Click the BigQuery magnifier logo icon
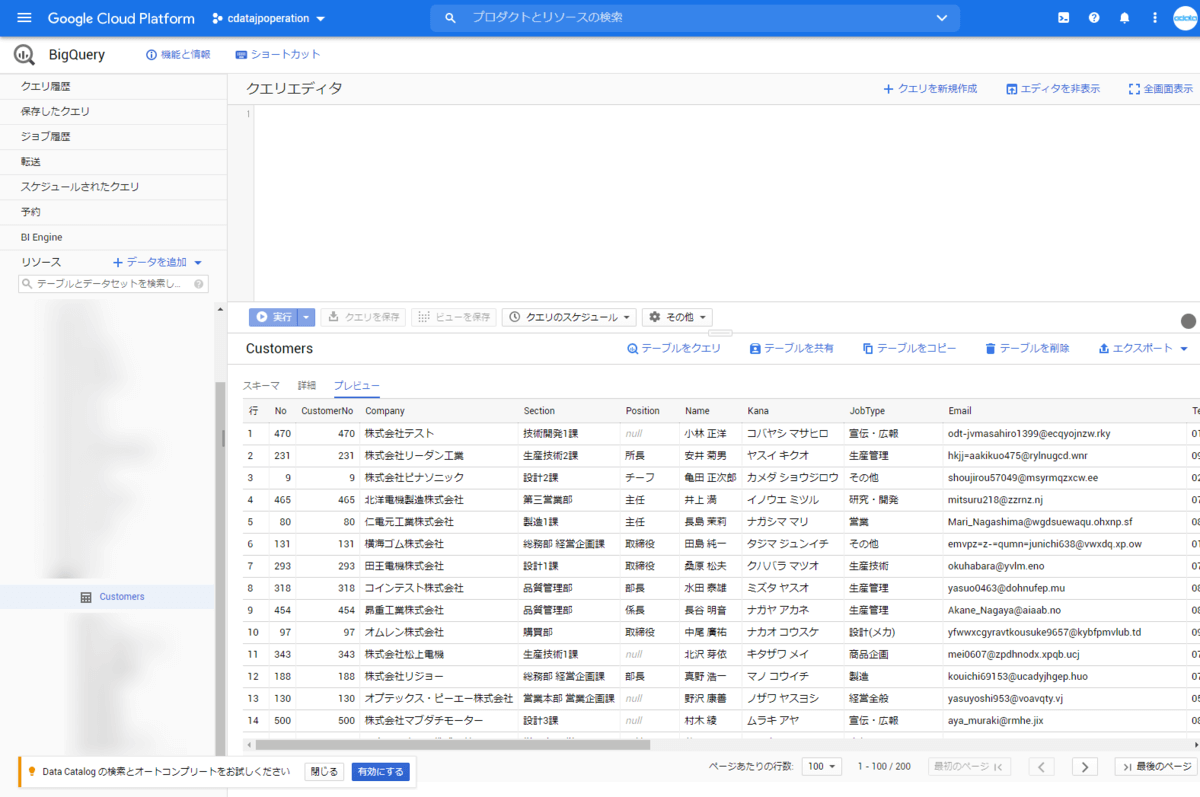 click(x=26, y=55)
